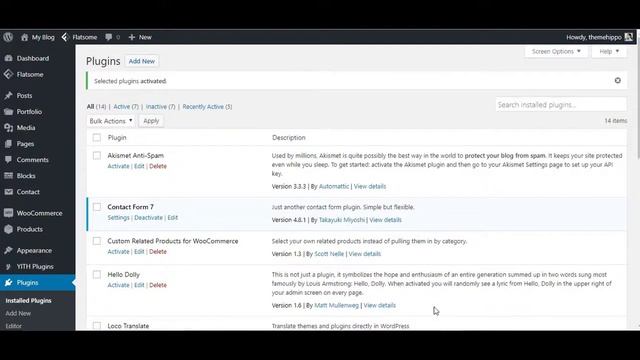Click the plus New icon in admin bar

tap(131, 37)
